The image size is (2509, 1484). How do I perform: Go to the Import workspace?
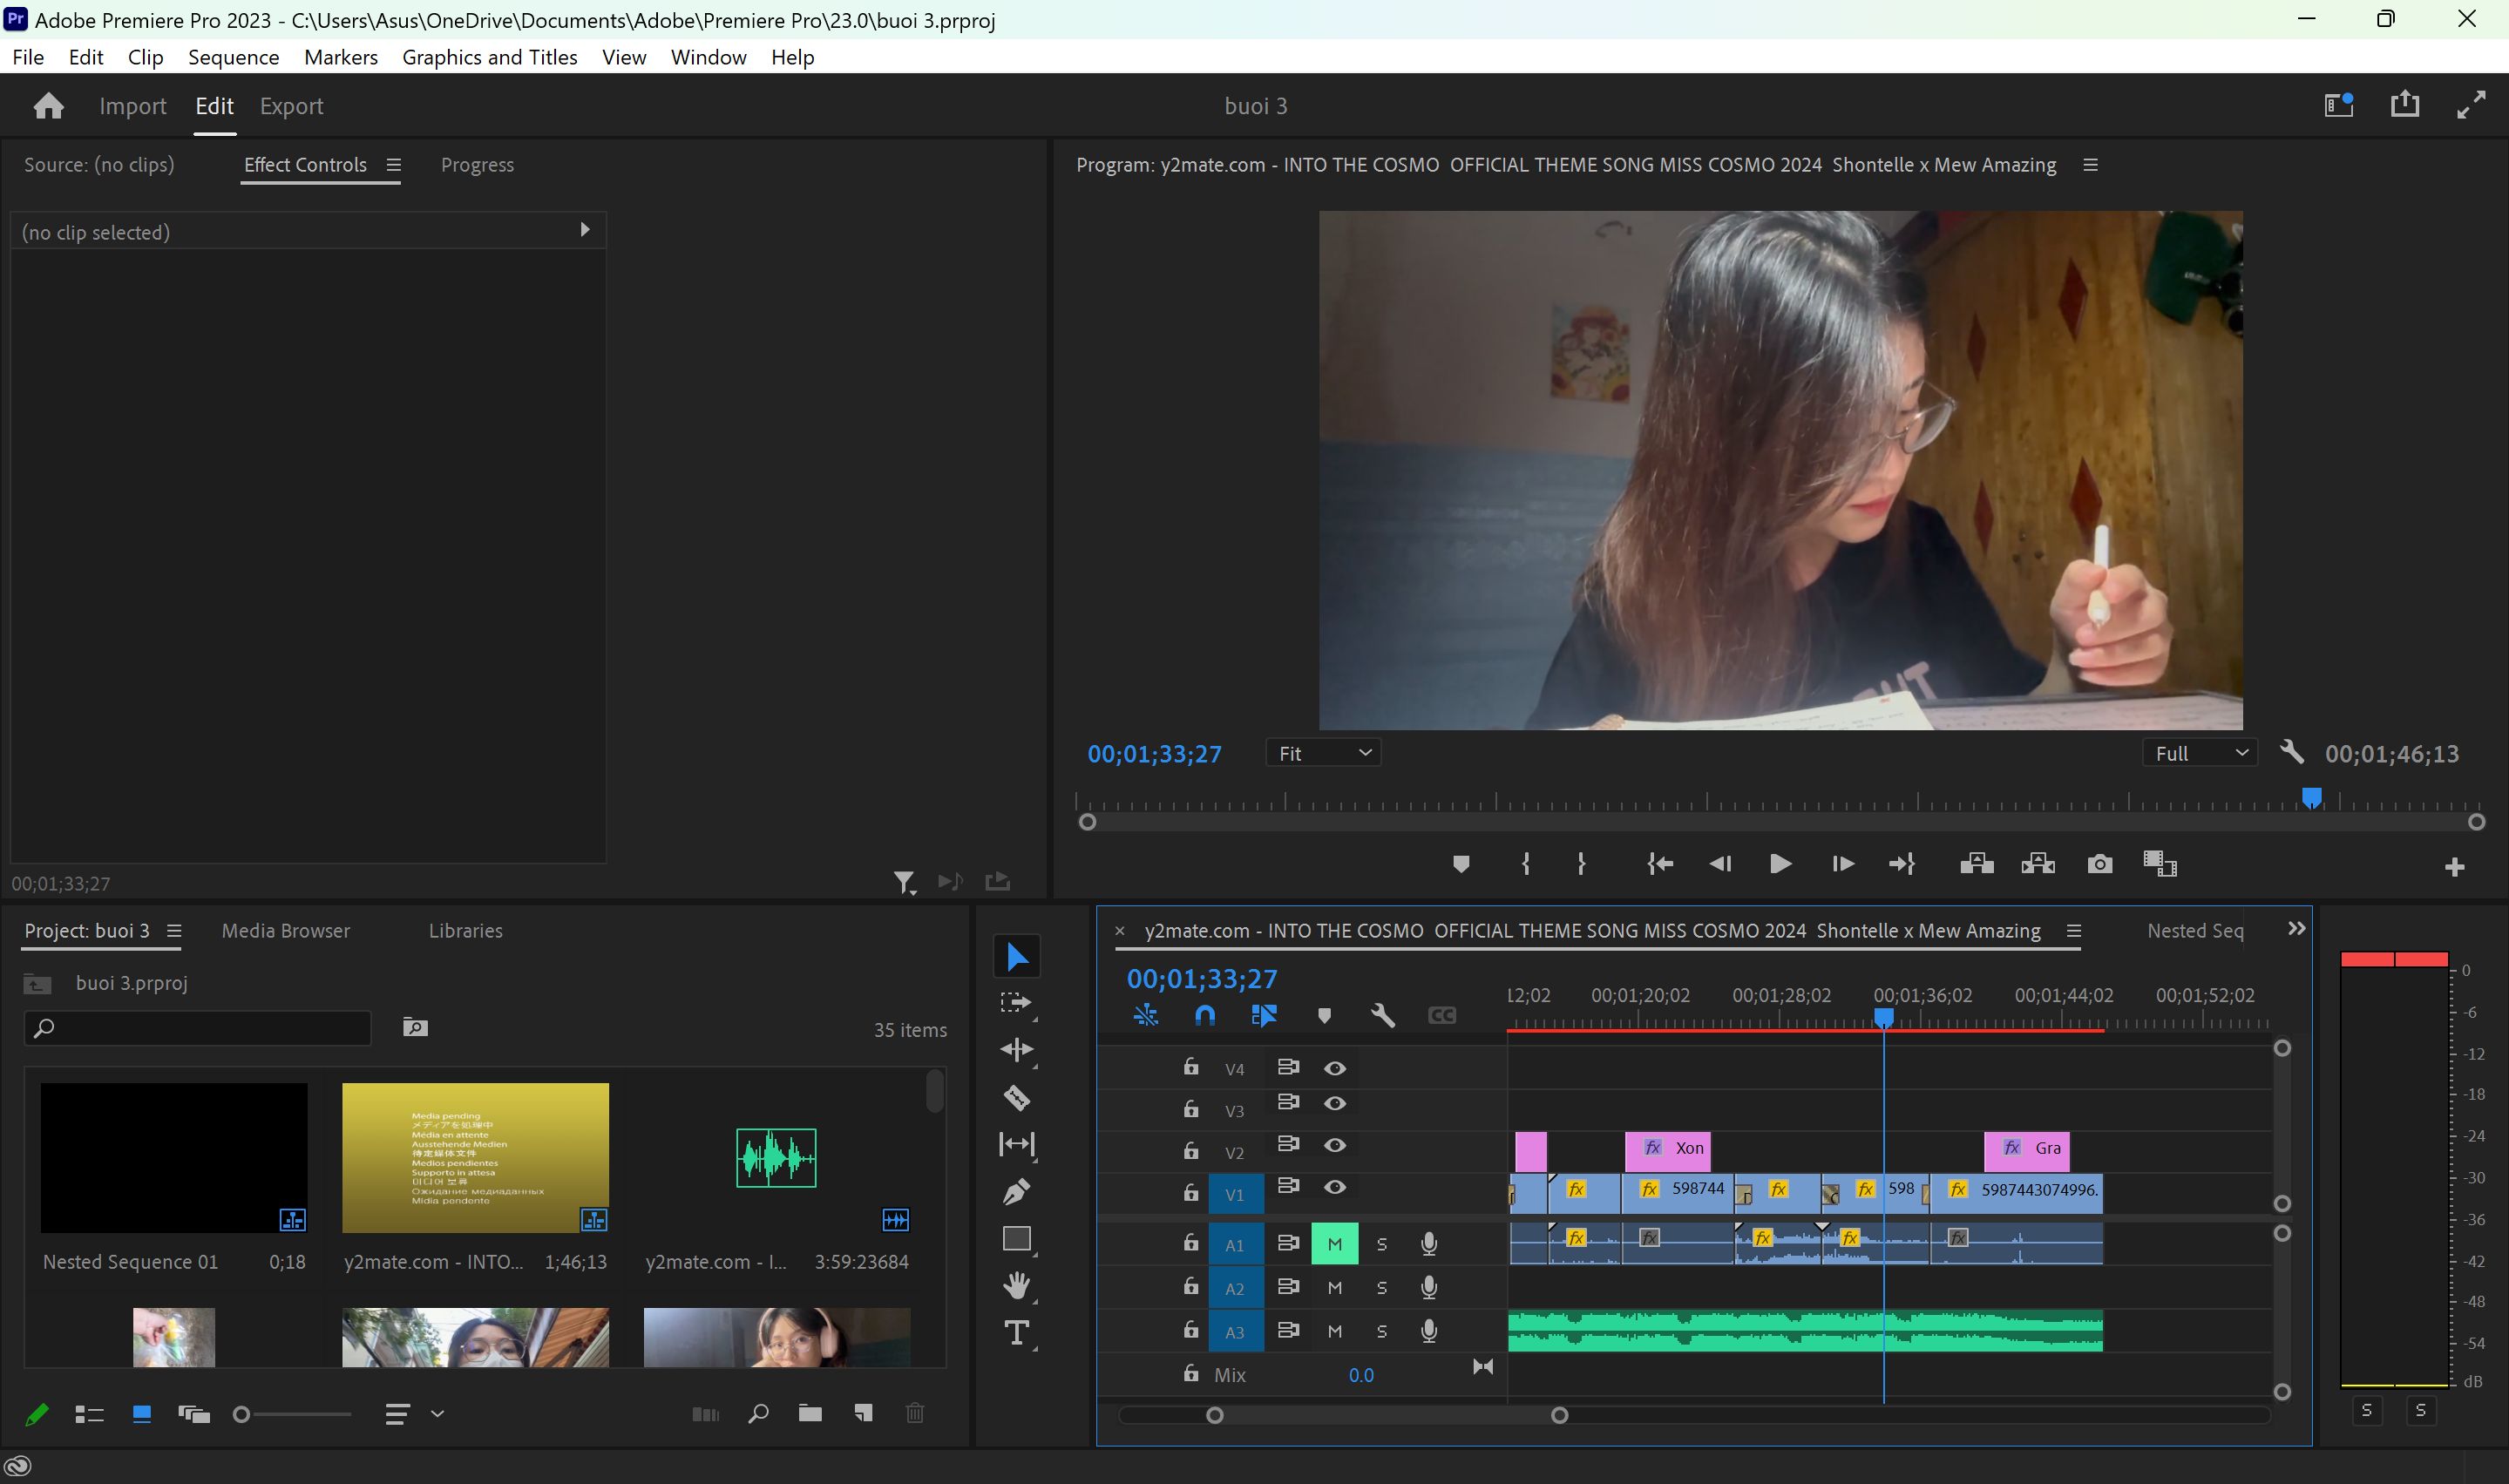(132, 106)
